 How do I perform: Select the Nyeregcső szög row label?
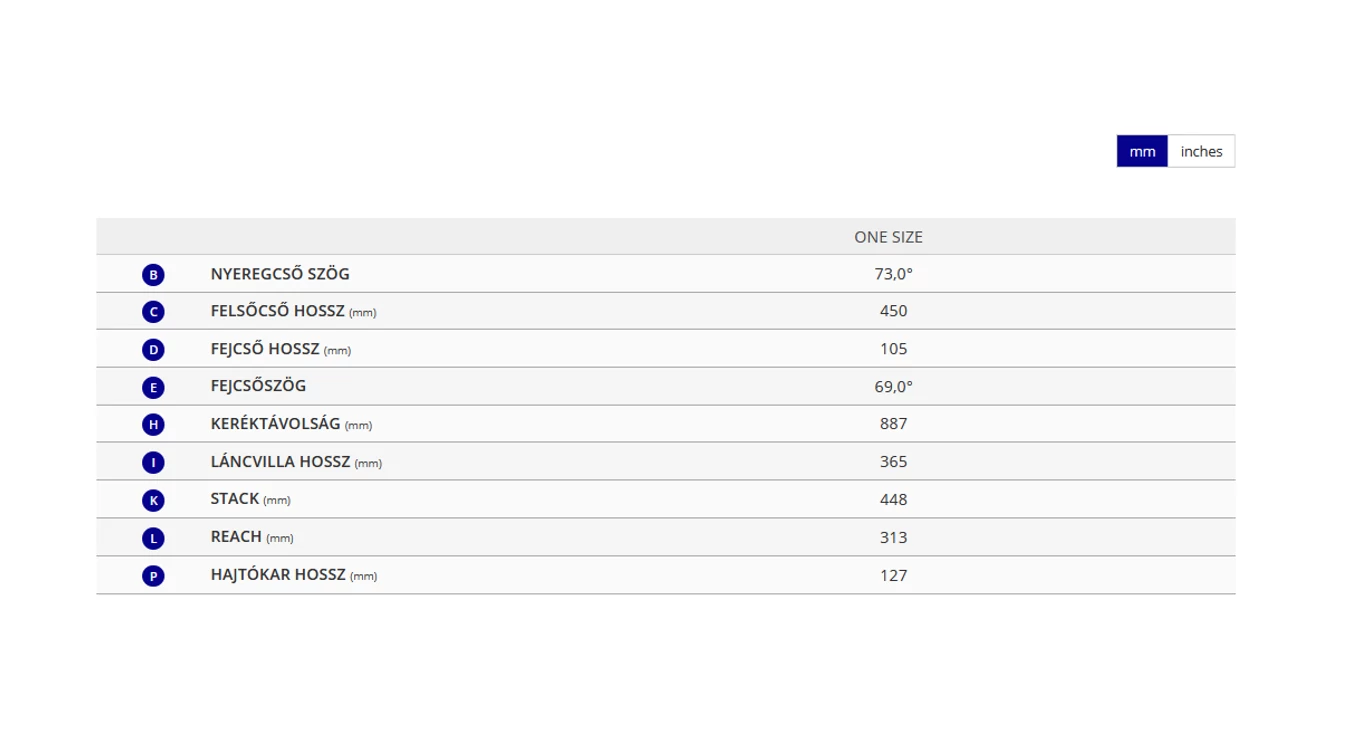pos(280,274)
